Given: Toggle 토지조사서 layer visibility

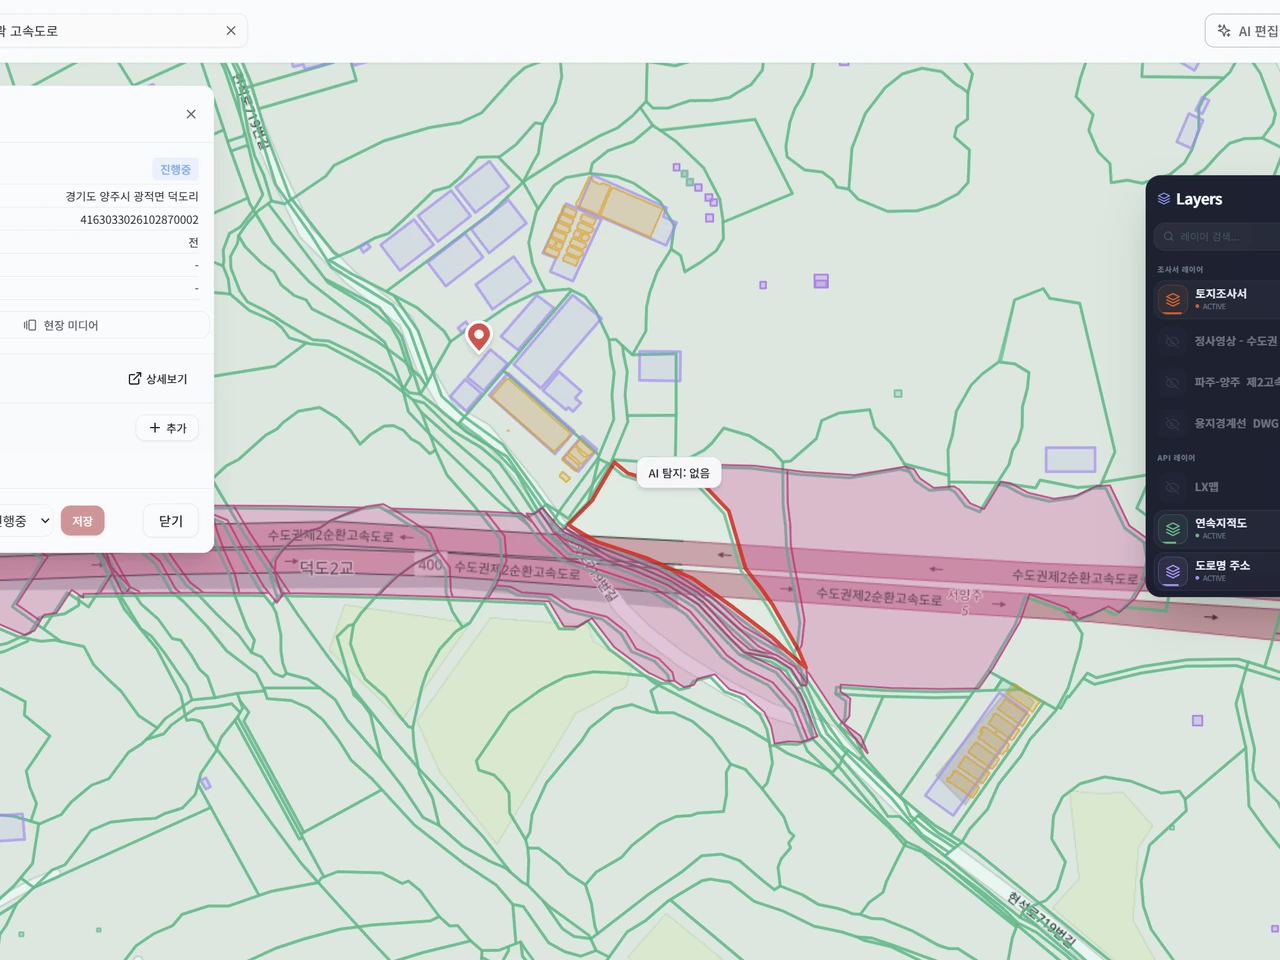Looking at the screenshot, I should [1173, 300].
